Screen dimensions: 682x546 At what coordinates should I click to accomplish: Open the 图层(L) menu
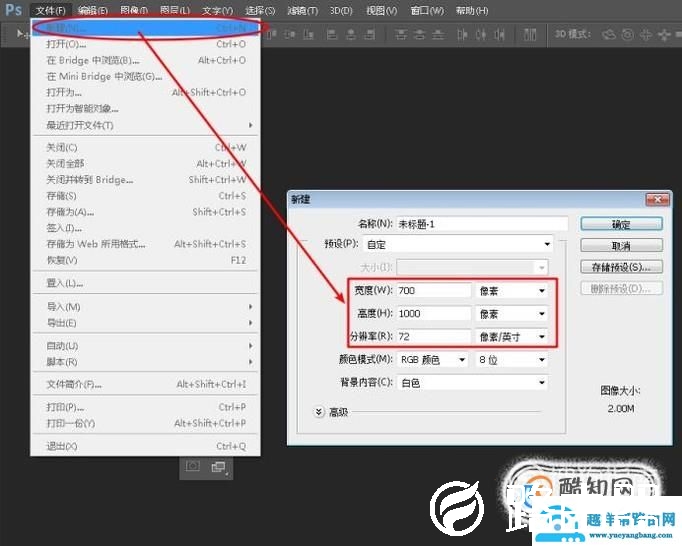(x=175, y=10)
